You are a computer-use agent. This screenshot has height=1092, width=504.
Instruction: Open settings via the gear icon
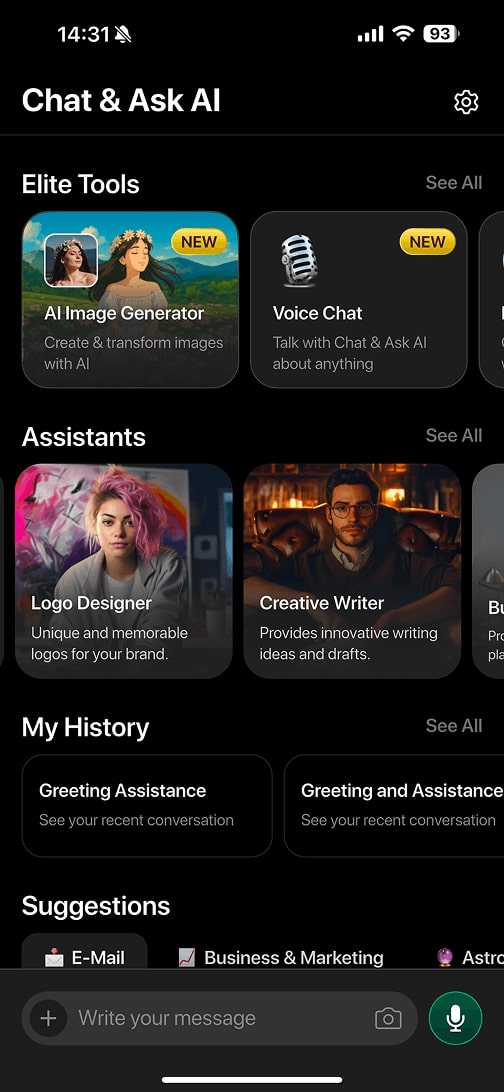coord(466,102)
